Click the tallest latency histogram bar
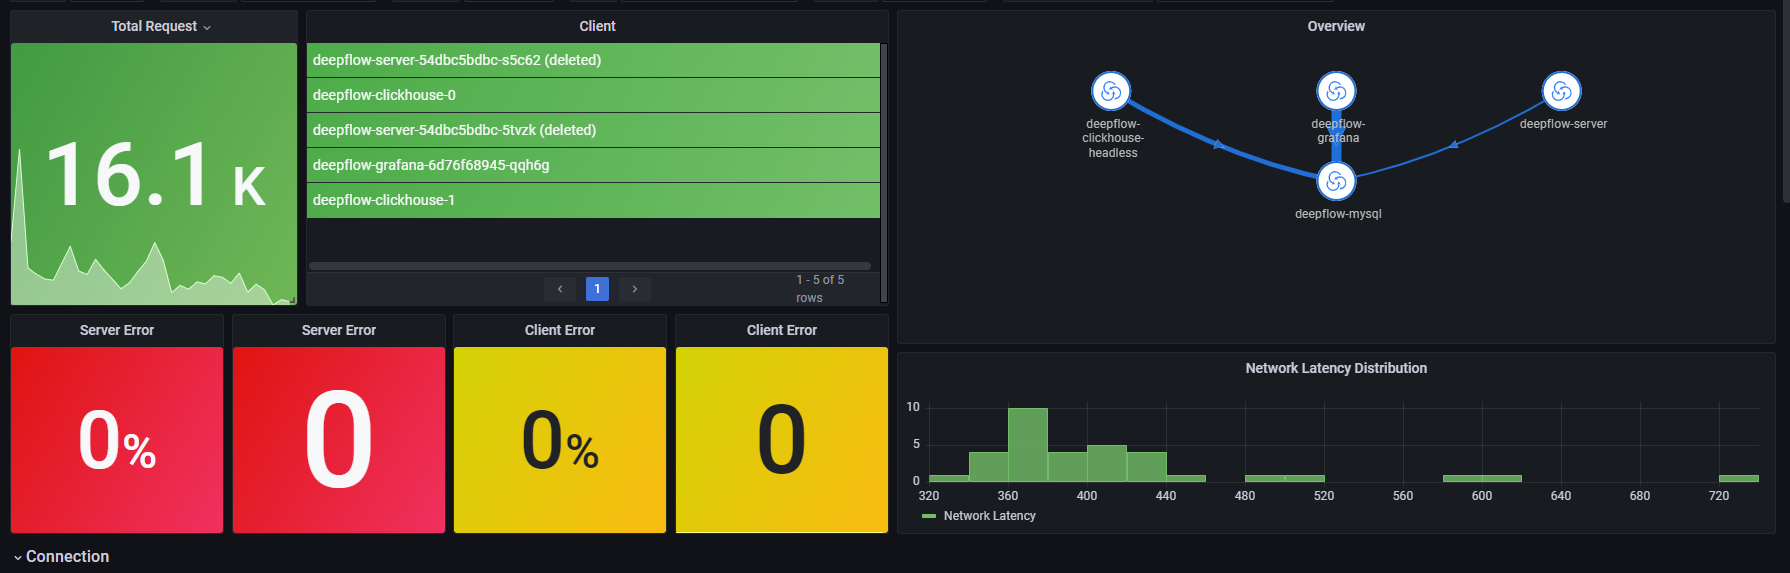This screenshot has height=573, width=1790. [x=1028, y=445]
